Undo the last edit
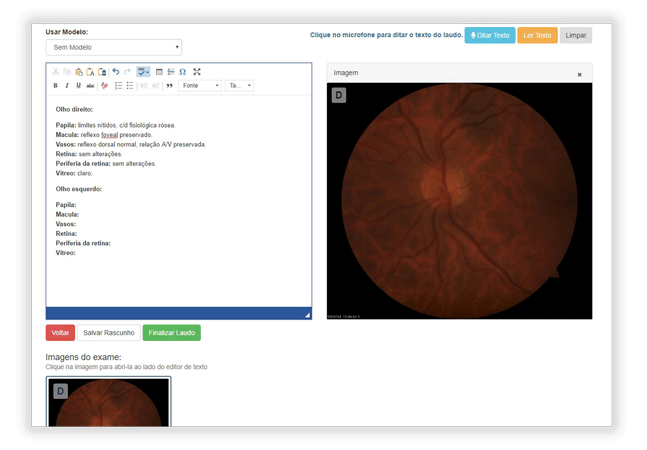Viewport: 647px width, 450px height. click(116, 72)
